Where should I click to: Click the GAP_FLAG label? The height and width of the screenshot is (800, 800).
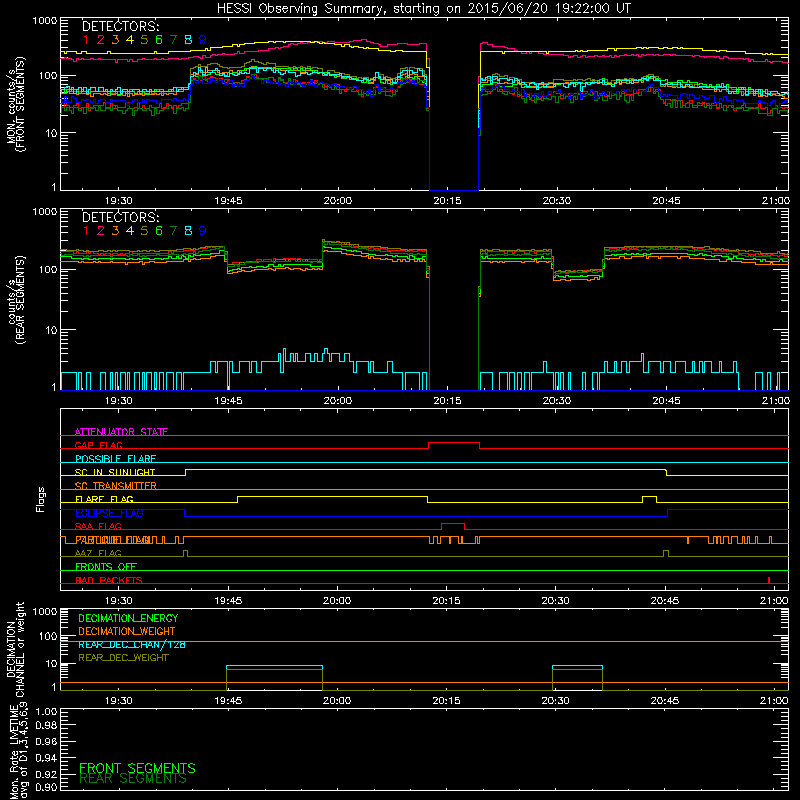(98, 445)
